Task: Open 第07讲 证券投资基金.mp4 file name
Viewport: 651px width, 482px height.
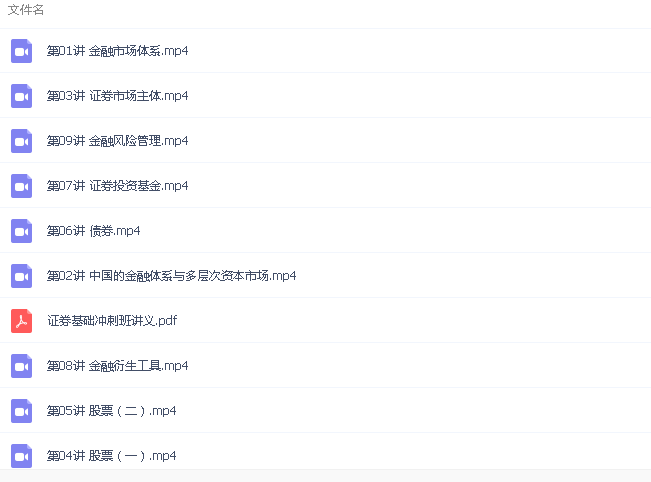Action: click(x=117, y=186)
